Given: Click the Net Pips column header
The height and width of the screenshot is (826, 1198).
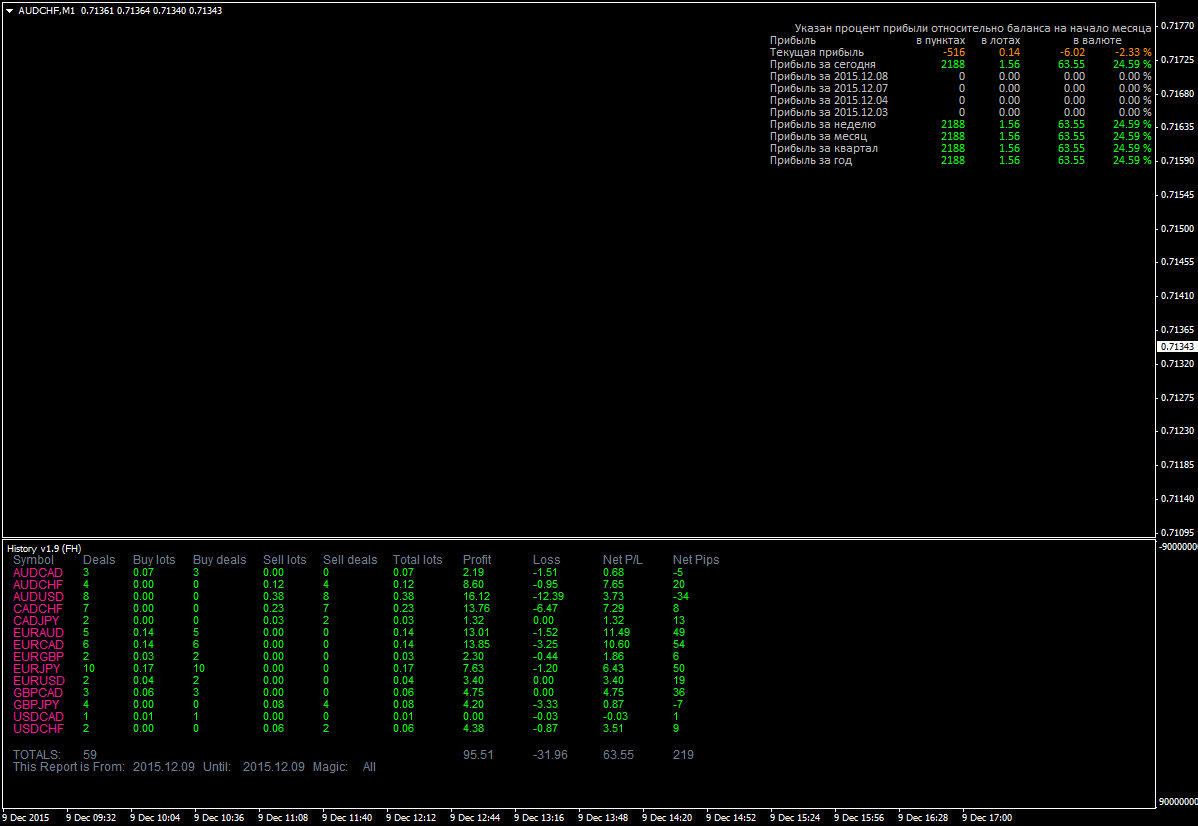Looking at the screenshot, I should 696,560.
